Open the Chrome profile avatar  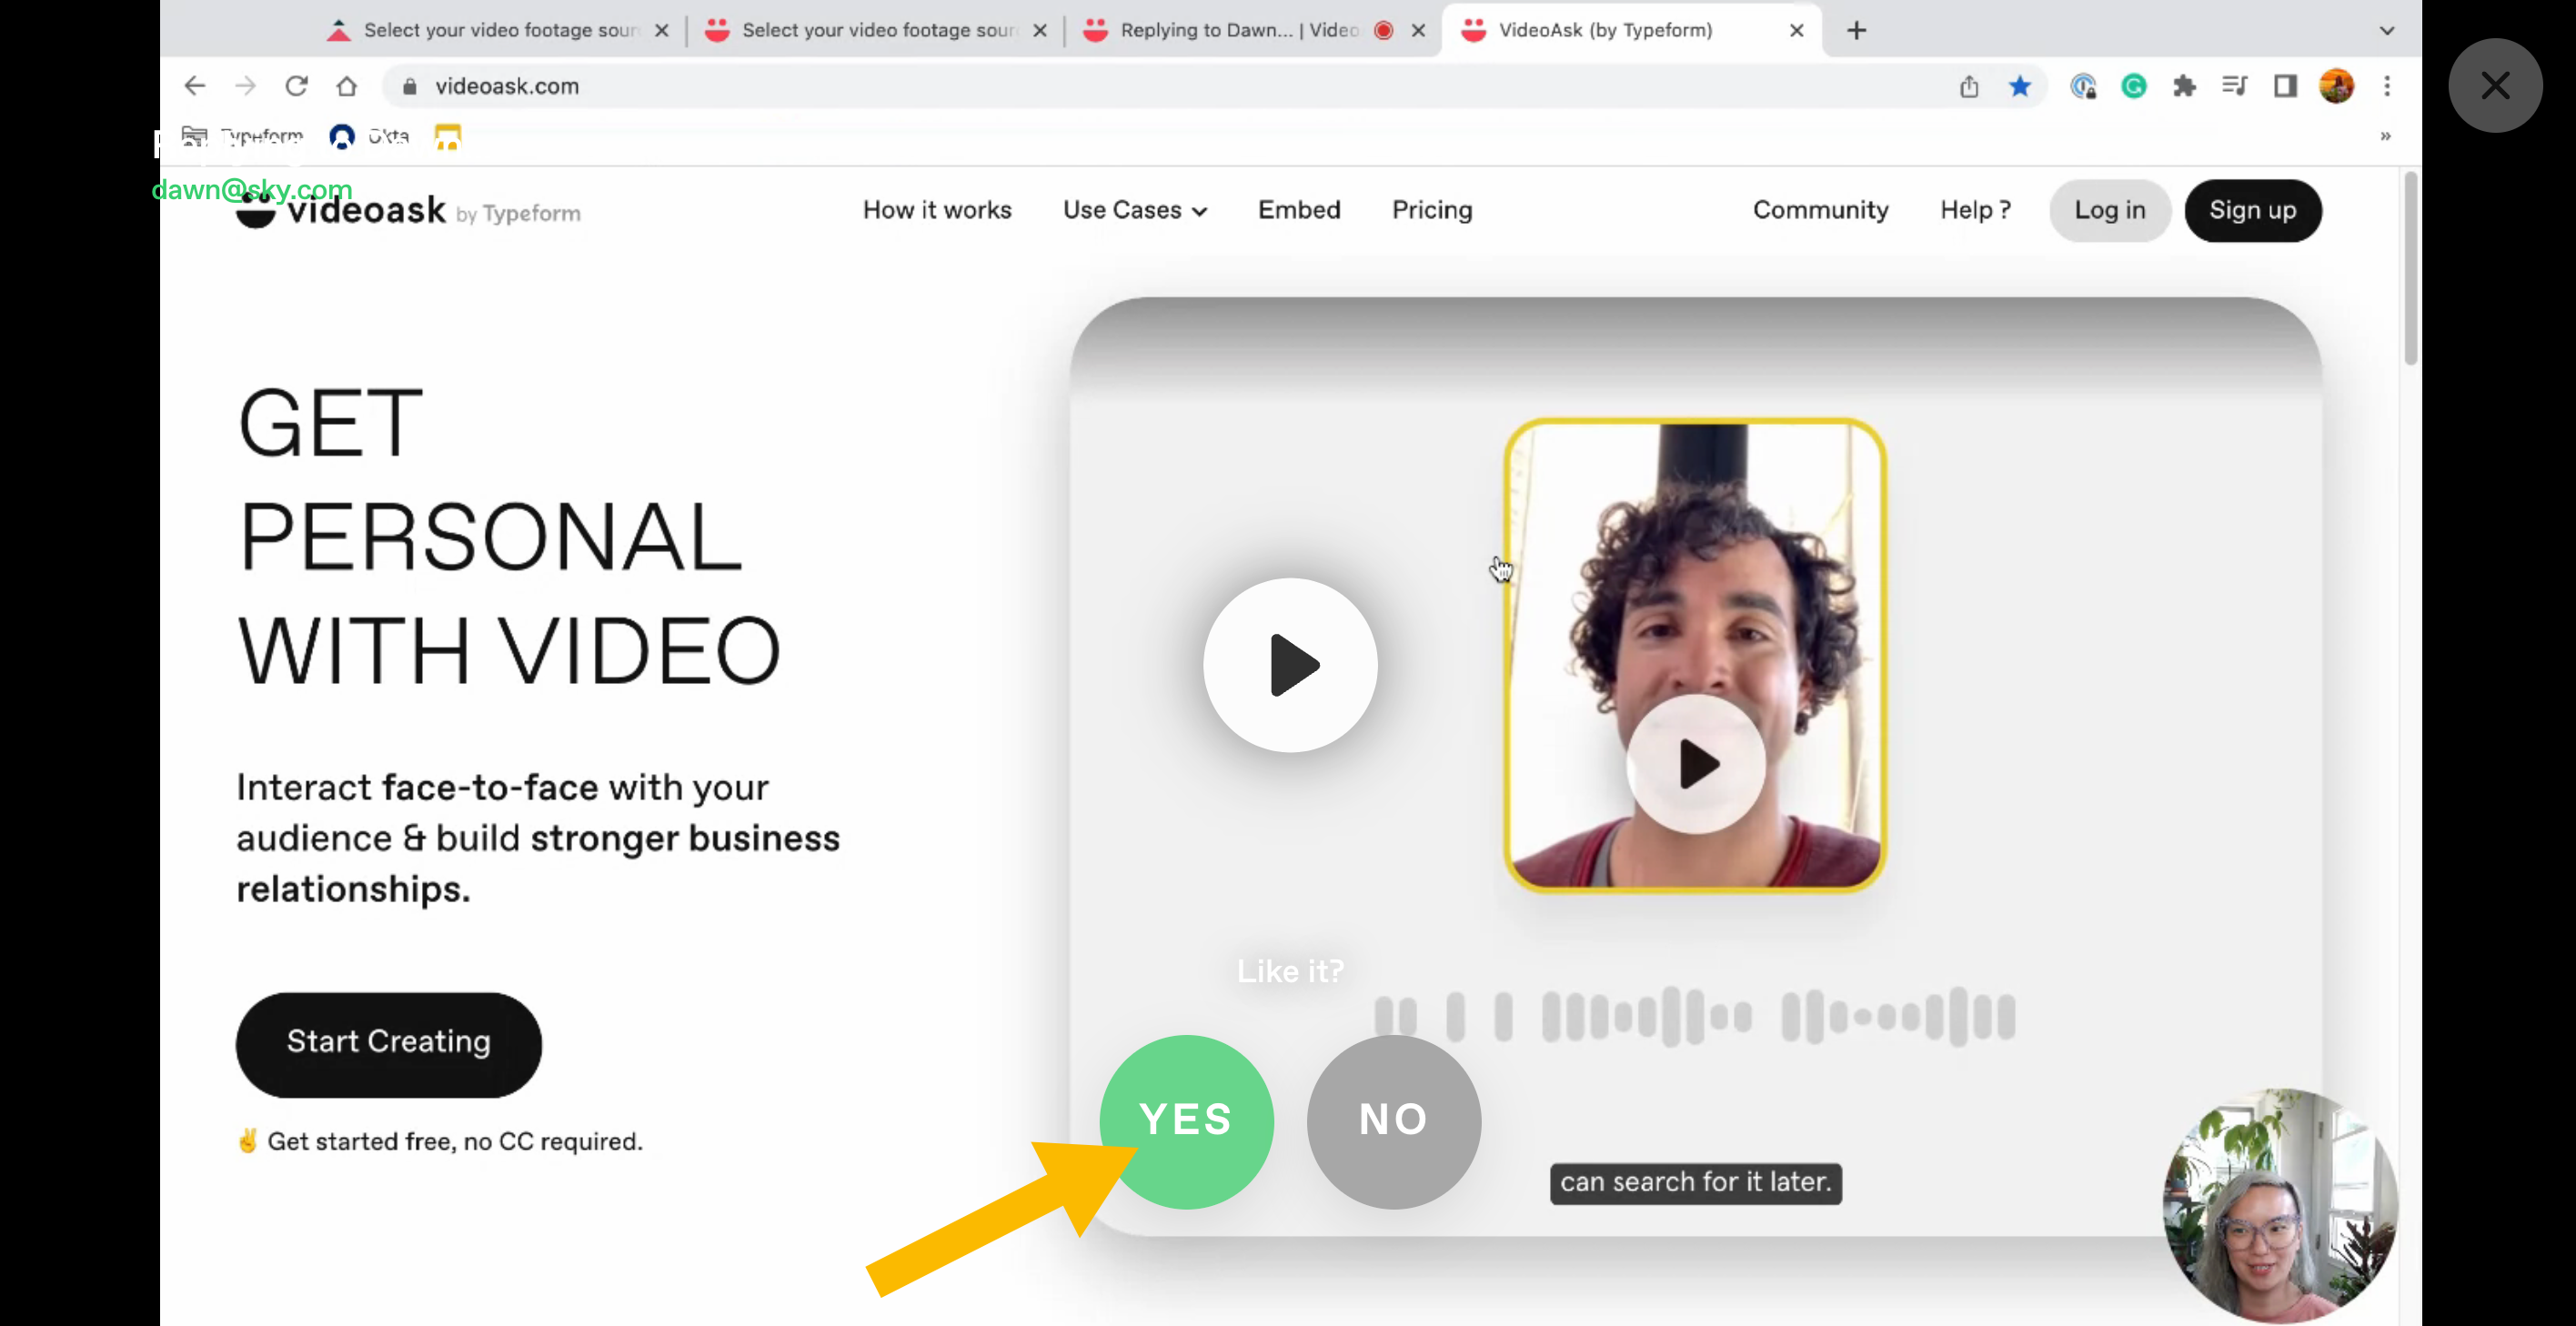(2337, 86)
